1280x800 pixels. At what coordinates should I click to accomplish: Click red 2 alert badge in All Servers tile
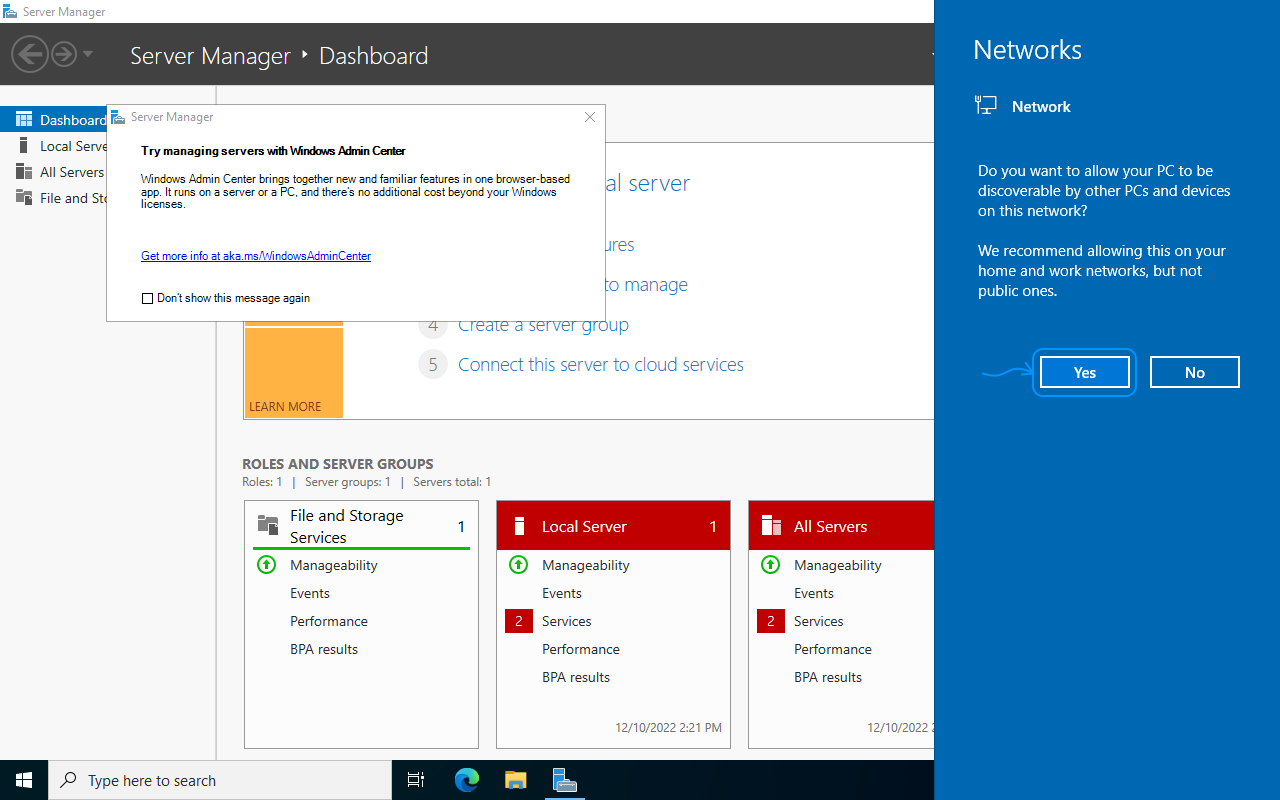tap(771, 621)
